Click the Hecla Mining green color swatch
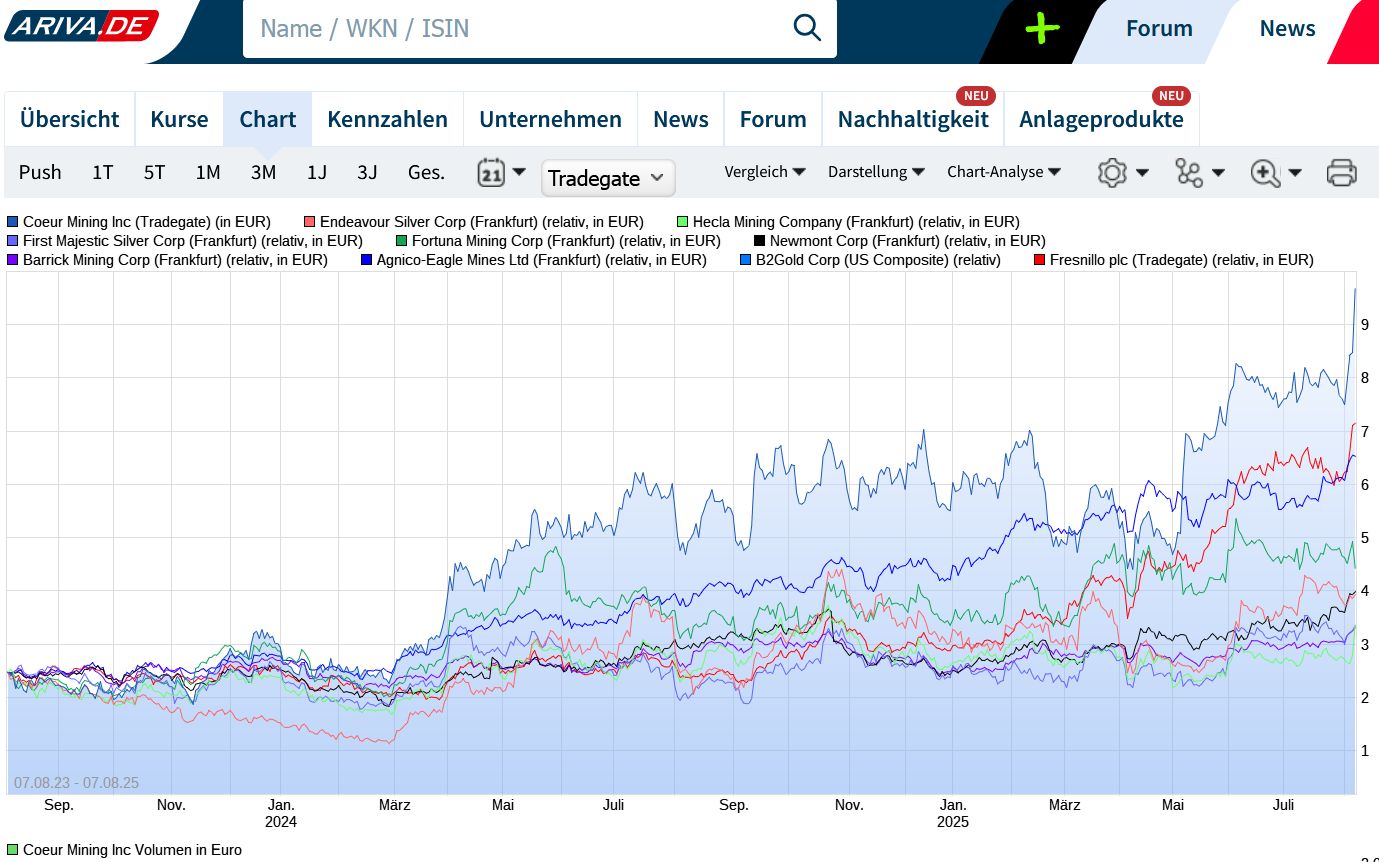This screenshot has width=1379, height=862. (x=683, y=222)
